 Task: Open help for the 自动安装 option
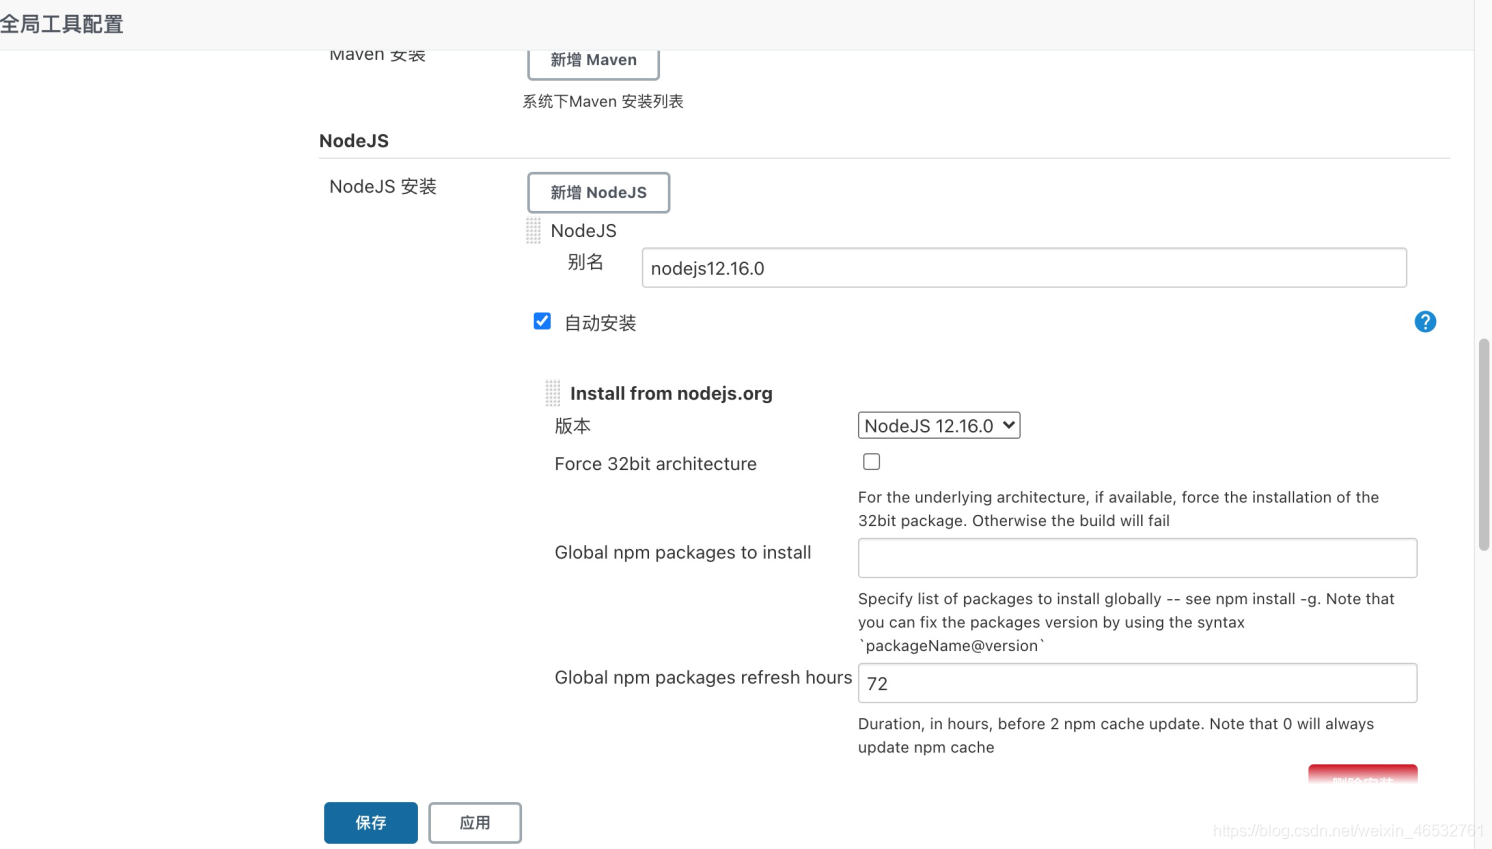pyautogui.click(x=1425, y=322)
